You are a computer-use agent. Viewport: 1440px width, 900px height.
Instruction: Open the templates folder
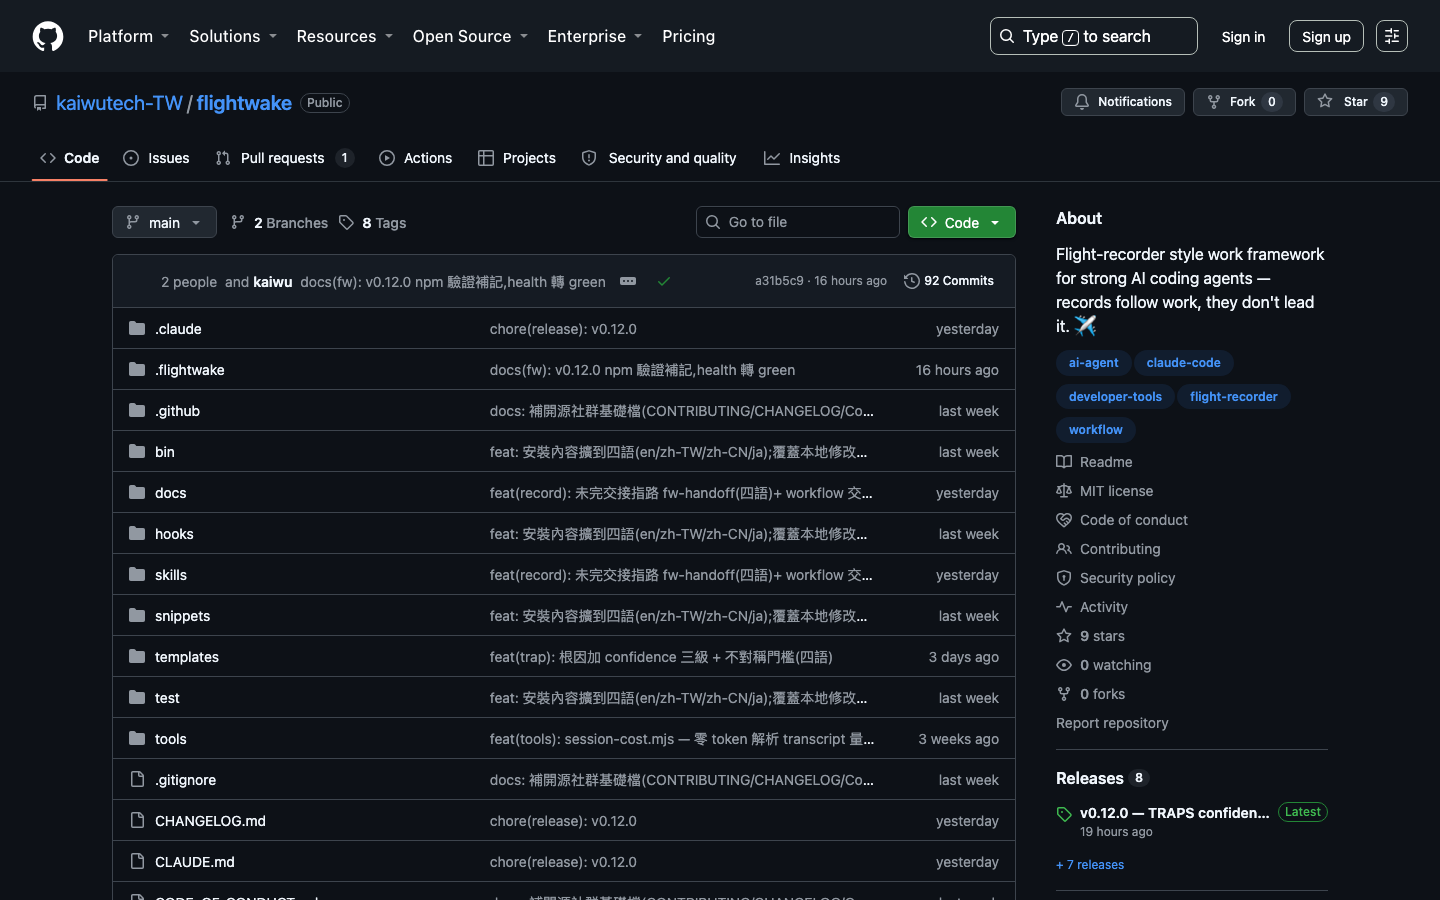pyautogui.click(x=187, y=657)
